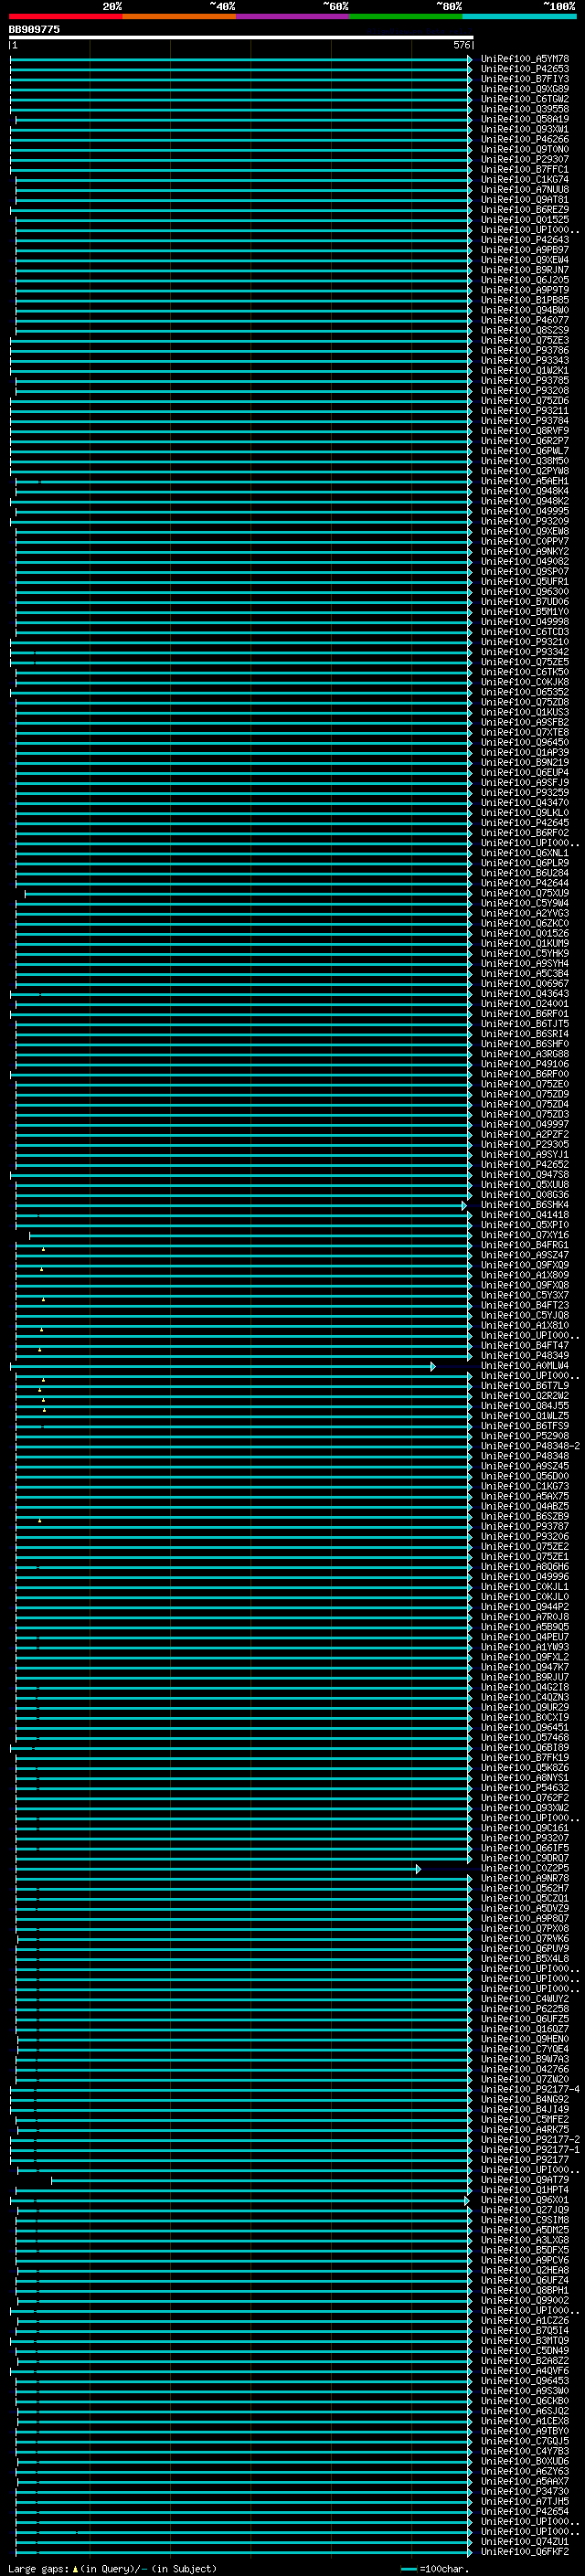
Task: Open hit UniRef100_C6TGW2
Action: coord(525,99)
